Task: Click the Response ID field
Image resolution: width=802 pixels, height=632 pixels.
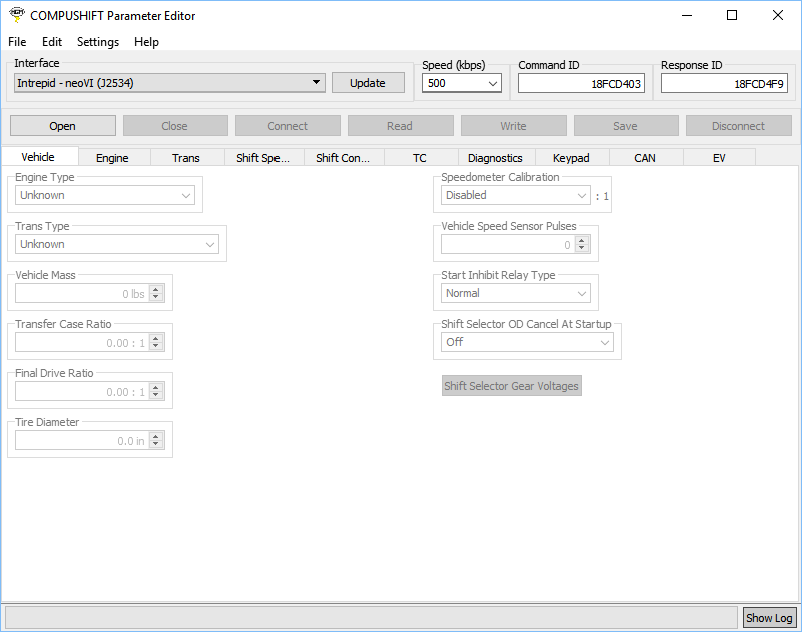Action: [724, 84]
